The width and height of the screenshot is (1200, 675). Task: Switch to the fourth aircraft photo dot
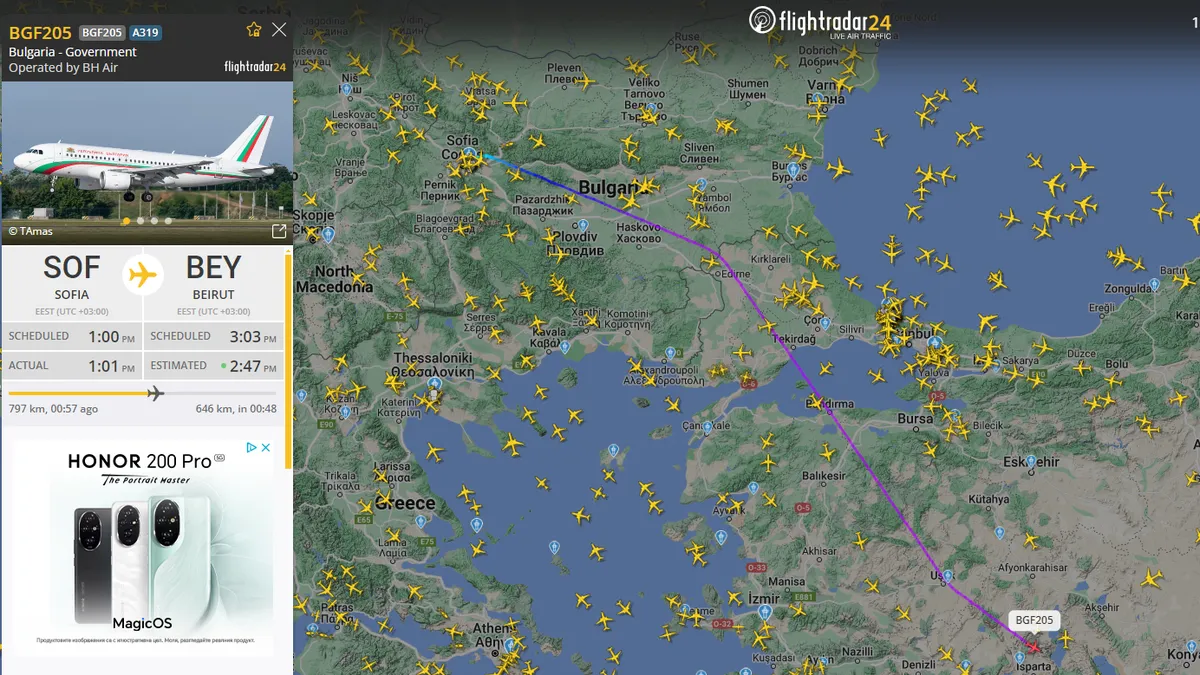pos(168,221)
